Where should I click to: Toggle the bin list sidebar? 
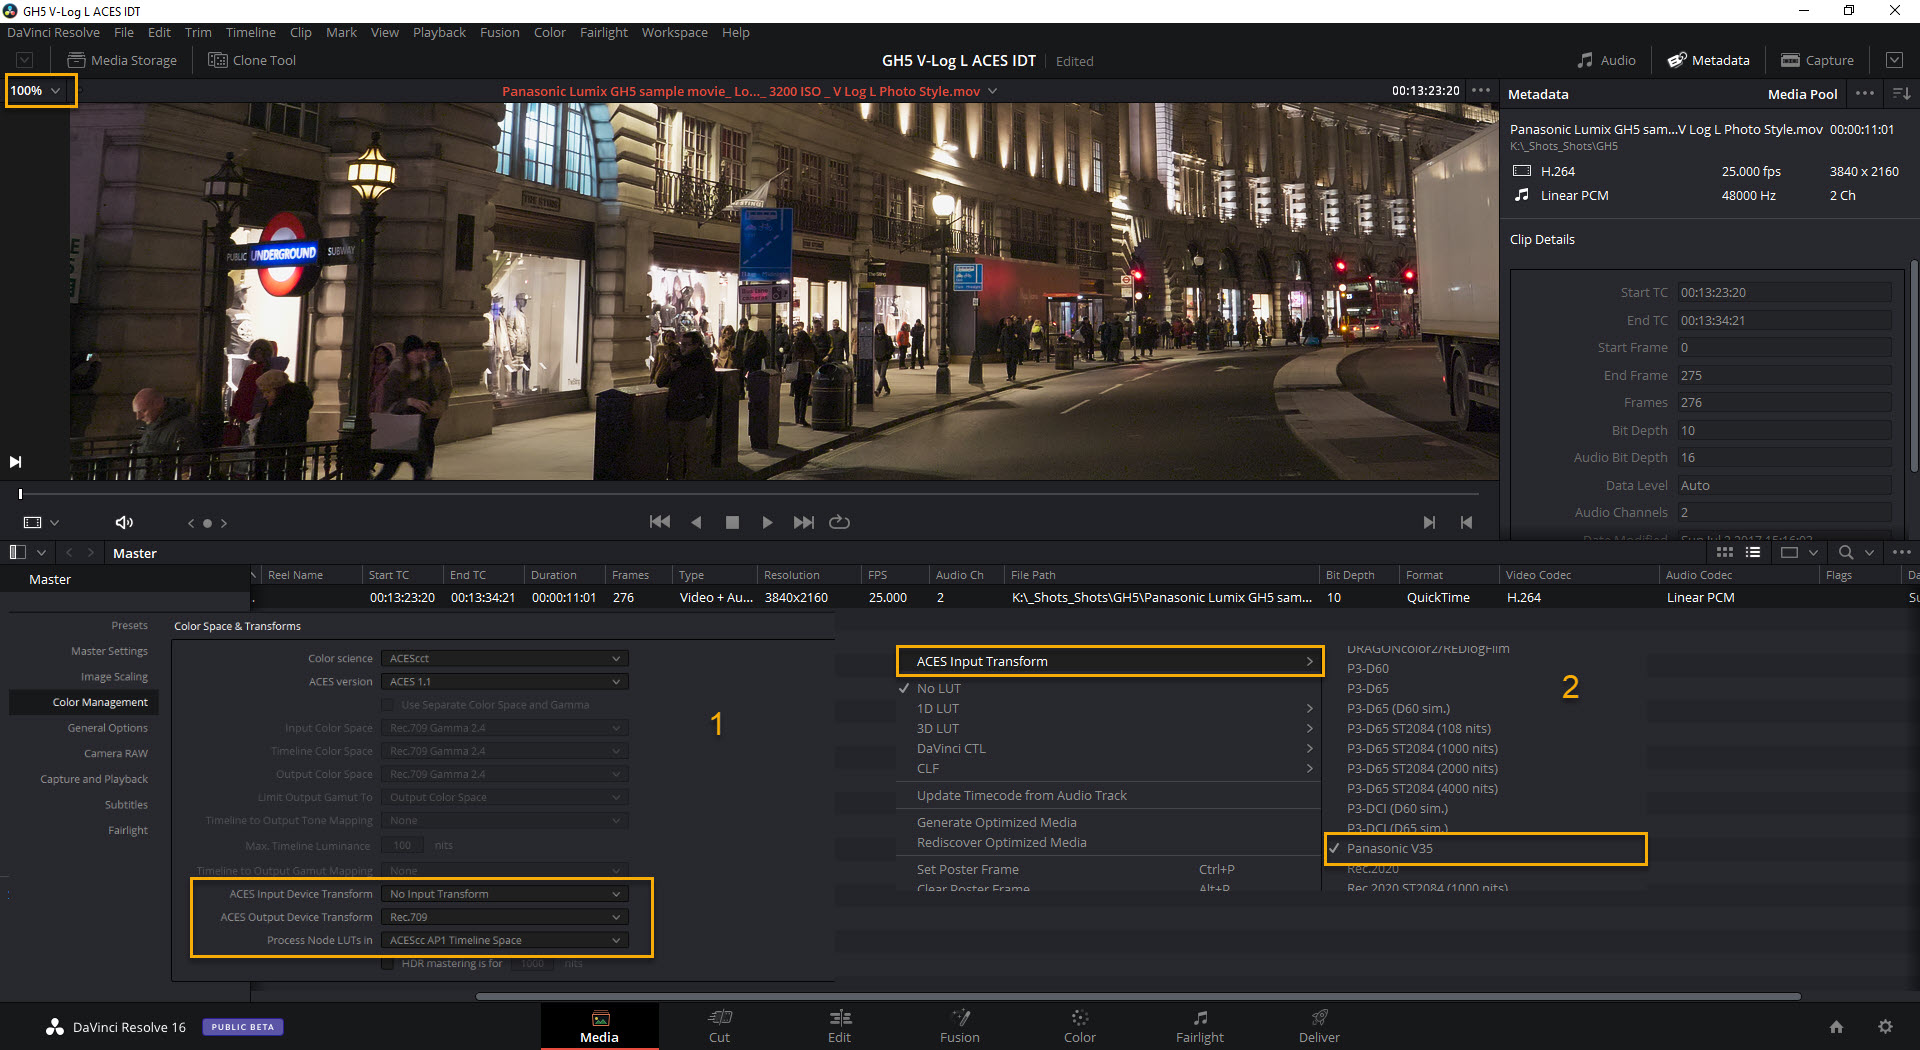(x=18, y=552)
